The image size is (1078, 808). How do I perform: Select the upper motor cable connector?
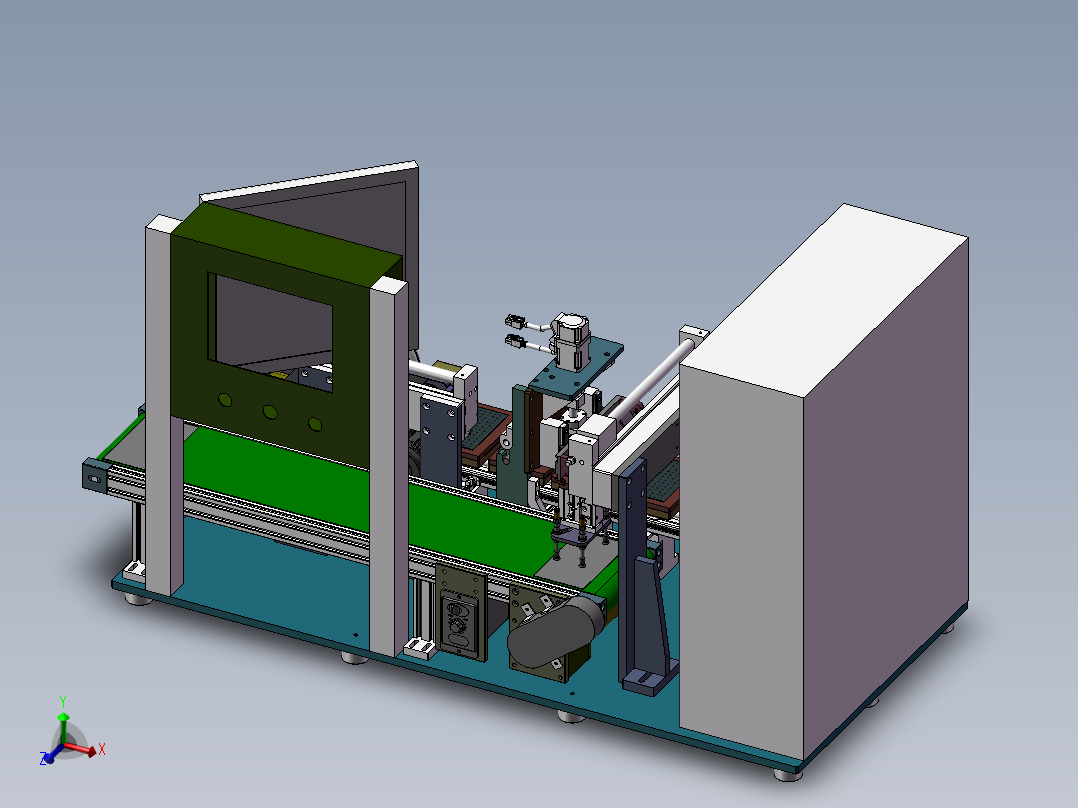pyautogui.click(x=514, y=320)
